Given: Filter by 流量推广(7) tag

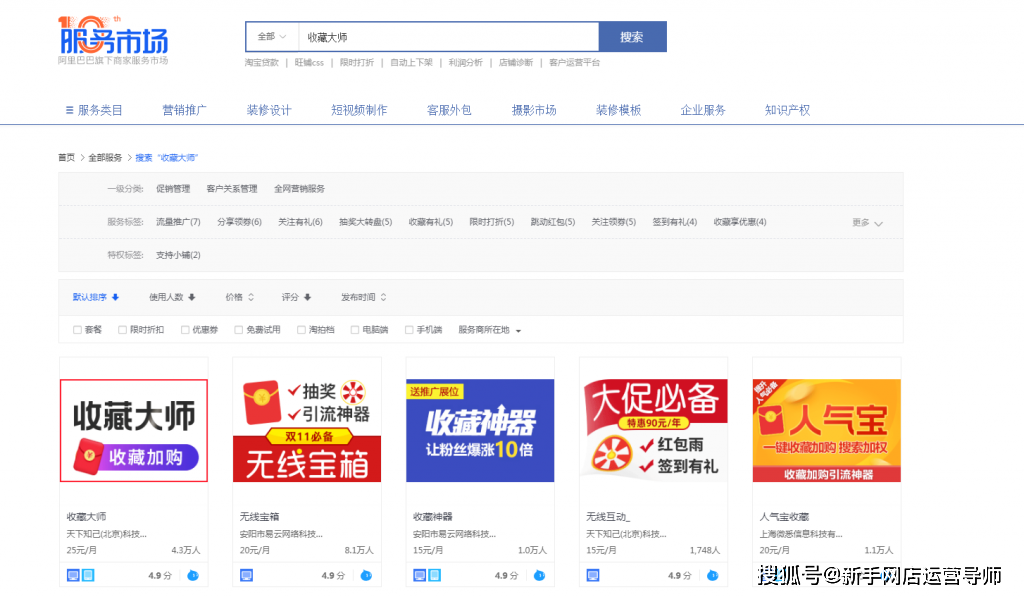Looking at the screenshot, I should (178, 222).
